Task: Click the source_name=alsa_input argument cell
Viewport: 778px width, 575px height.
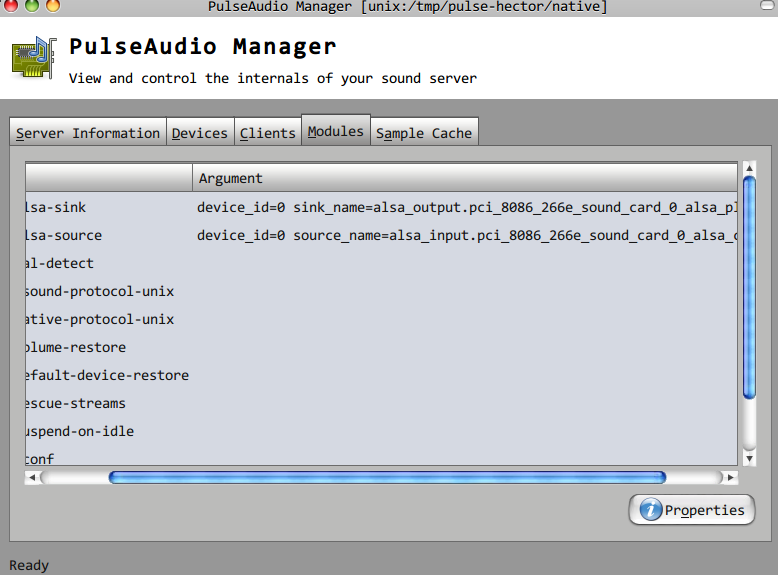Action: (x=466, y=235)
